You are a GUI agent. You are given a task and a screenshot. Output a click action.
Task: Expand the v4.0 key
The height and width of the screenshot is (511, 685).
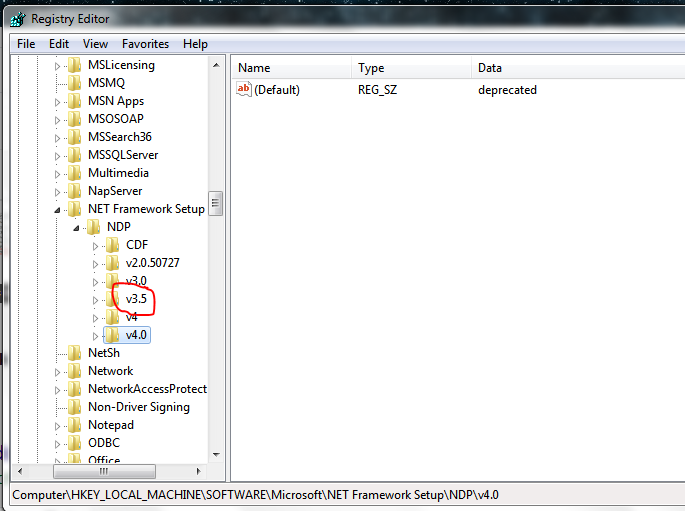pyautogui.click(x=95, y=336)
